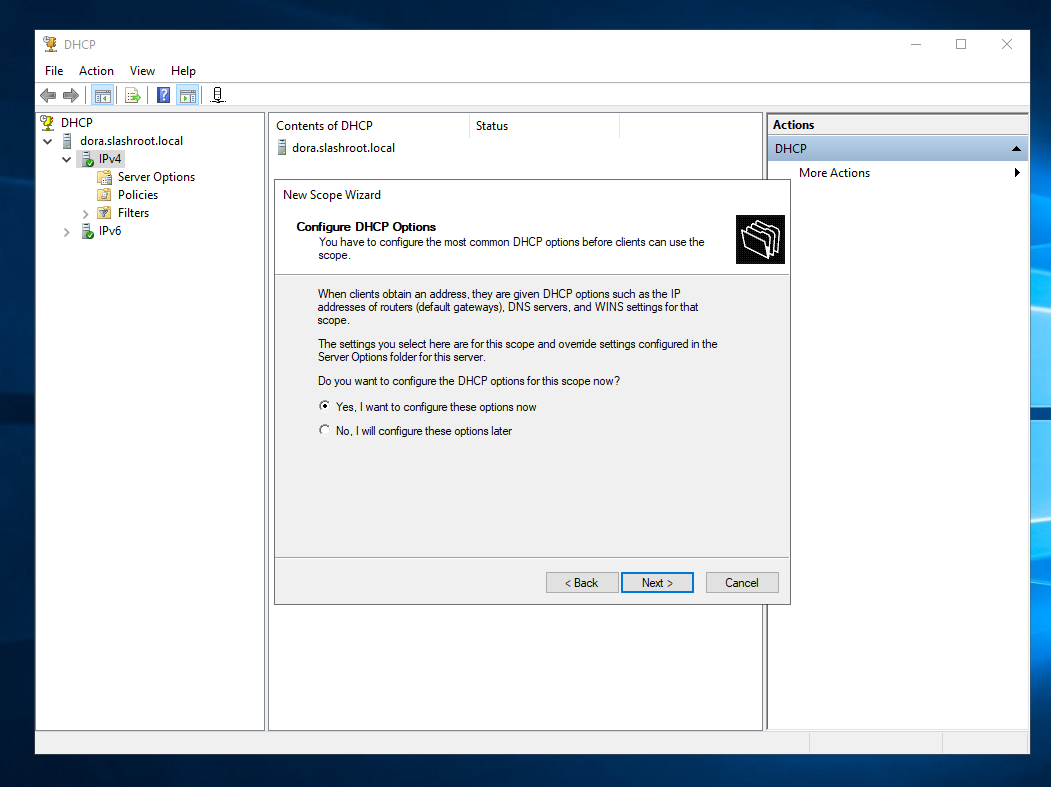
Task: Expand the Filters tree node
Action: 86,214
